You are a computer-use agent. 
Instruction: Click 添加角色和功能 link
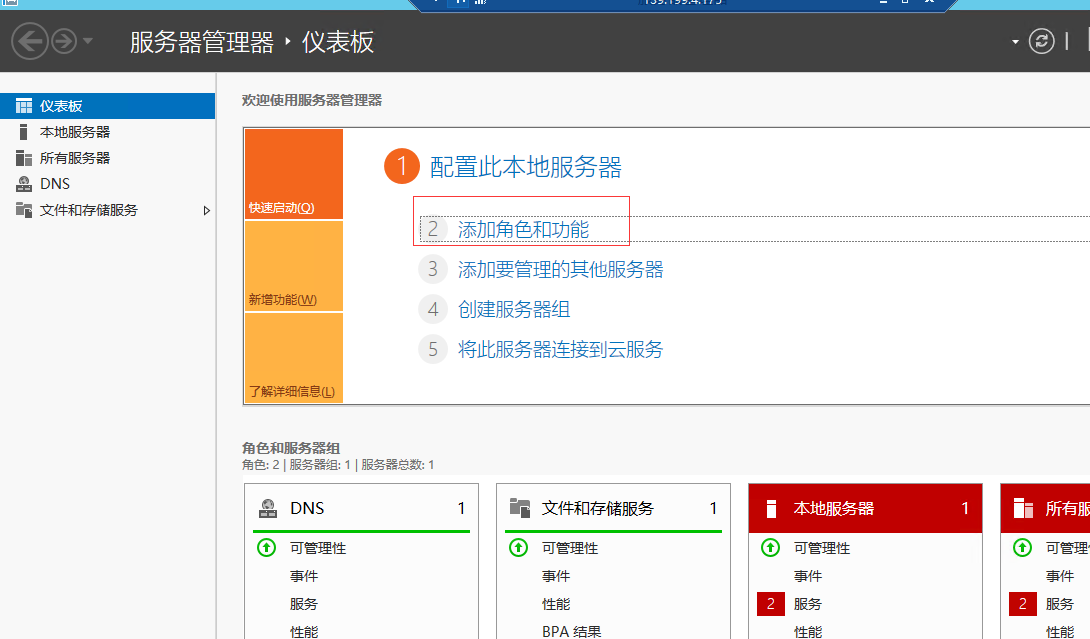click(523, 229)
